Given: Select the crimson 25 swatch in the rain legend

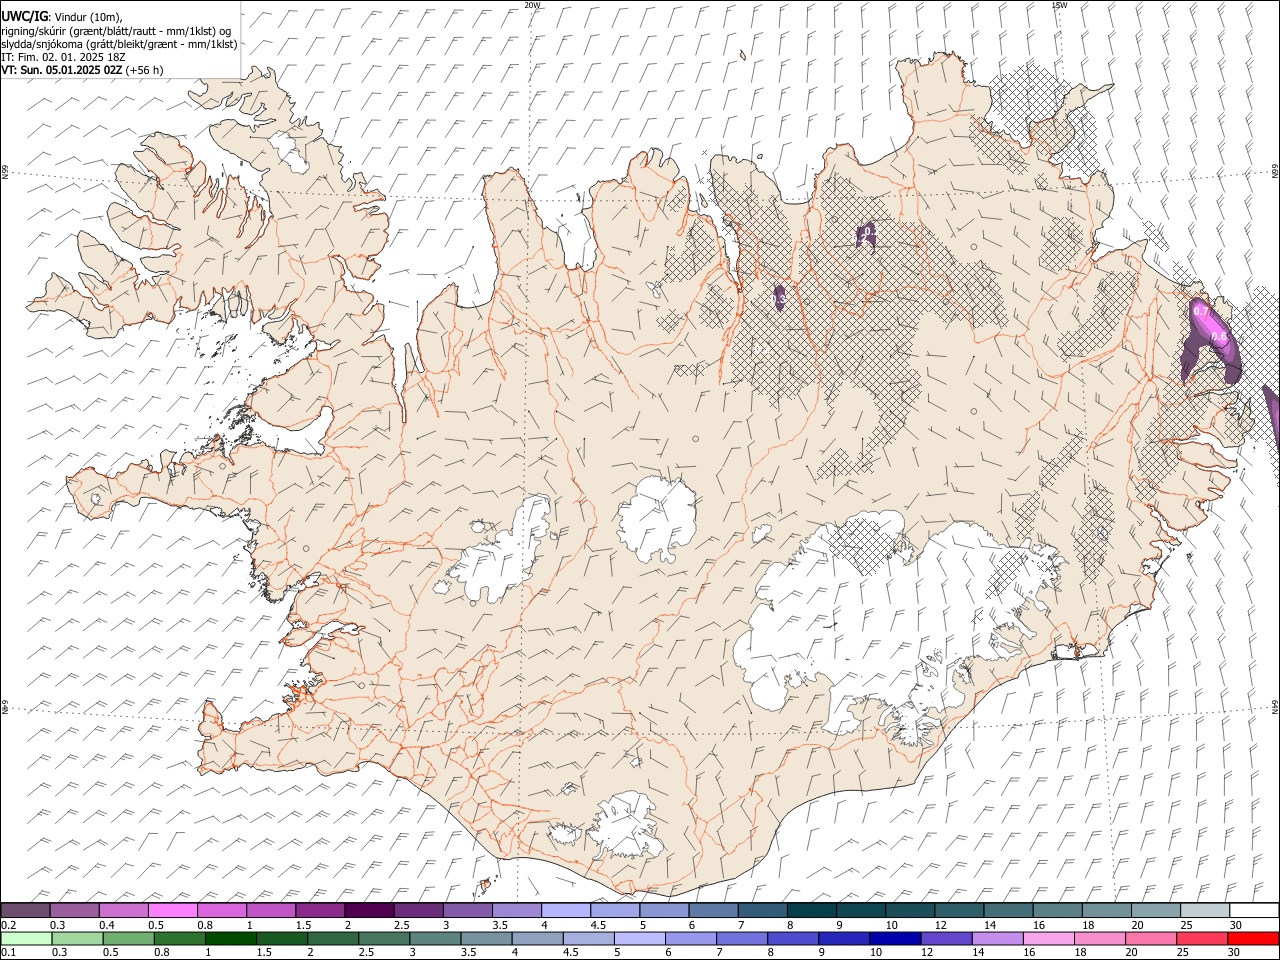Looking at the screenshot, I should (x=1202, y=938).
